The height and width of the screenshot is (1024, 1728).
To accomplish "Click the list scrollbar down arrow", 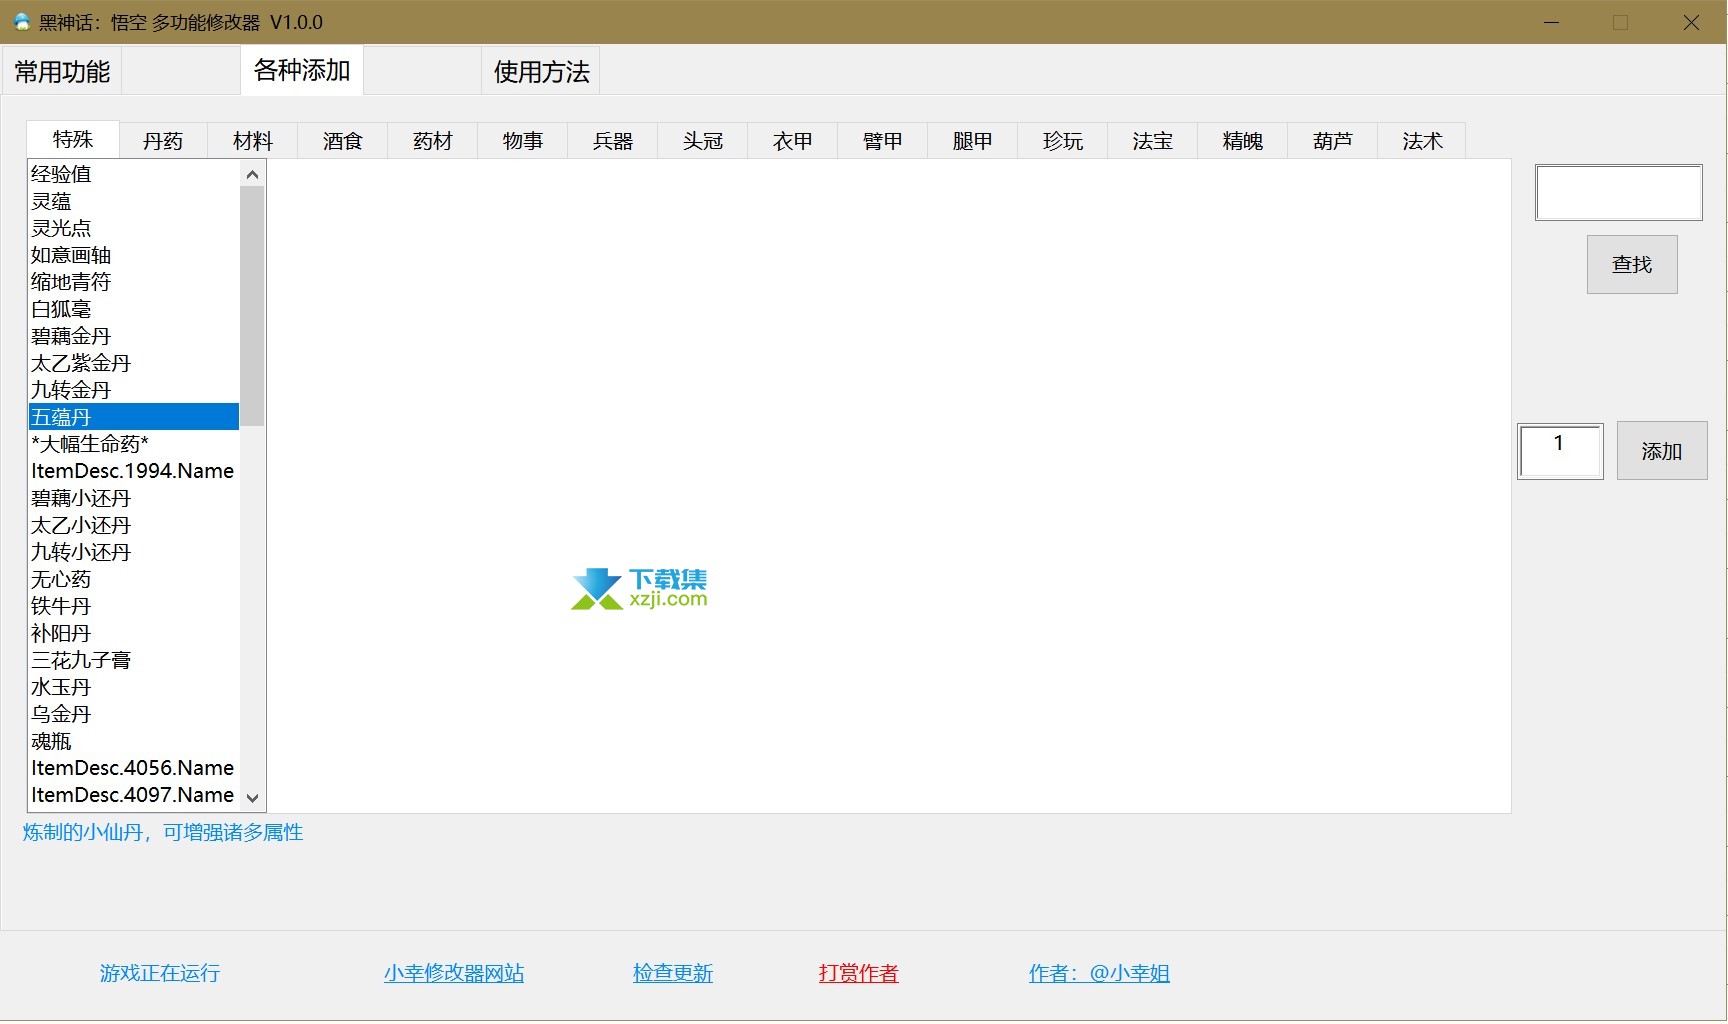I will (252, 798).
